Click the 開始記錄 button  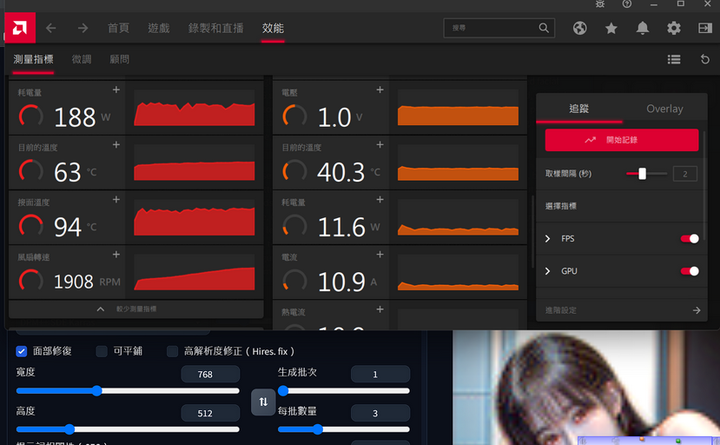622,140
